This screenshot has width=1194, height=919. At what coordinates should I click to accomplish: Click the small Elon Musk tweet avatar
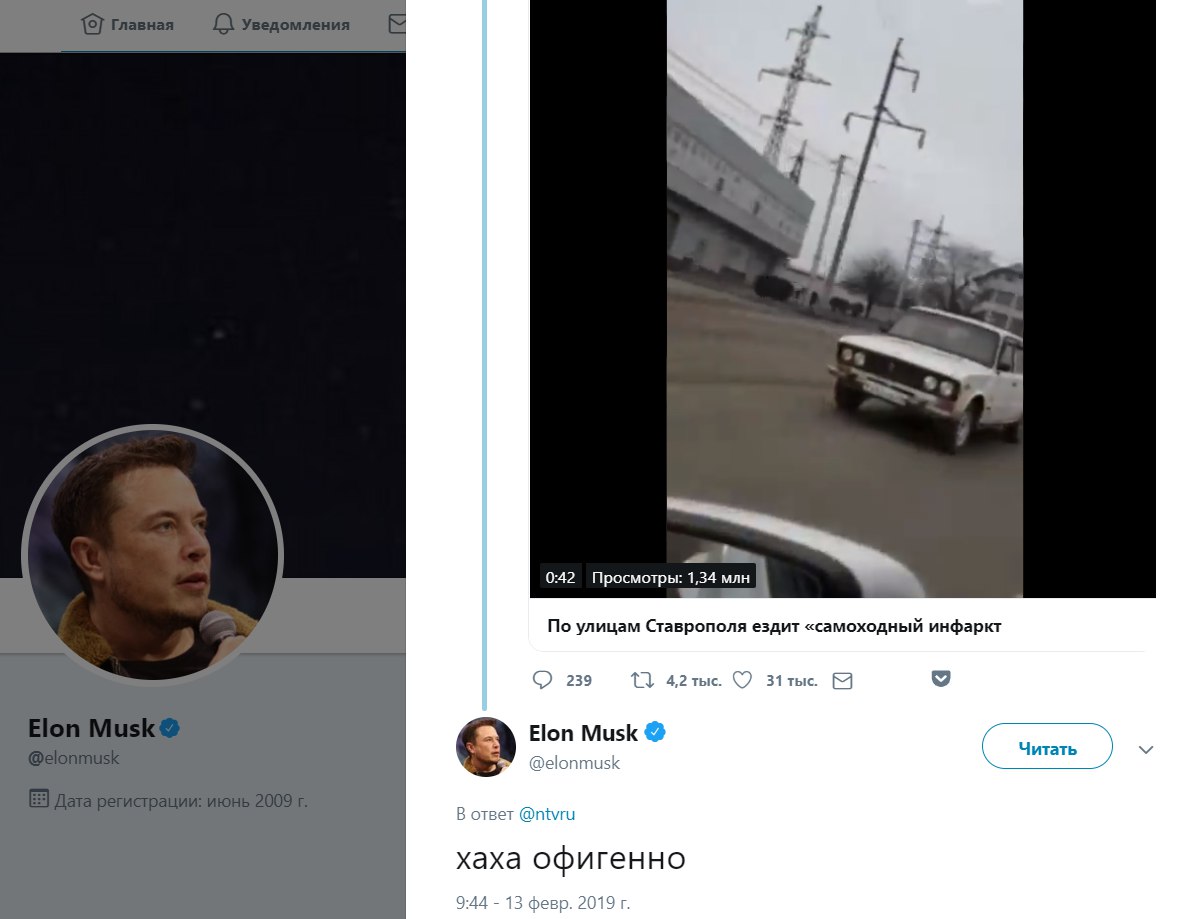point(486,746)
